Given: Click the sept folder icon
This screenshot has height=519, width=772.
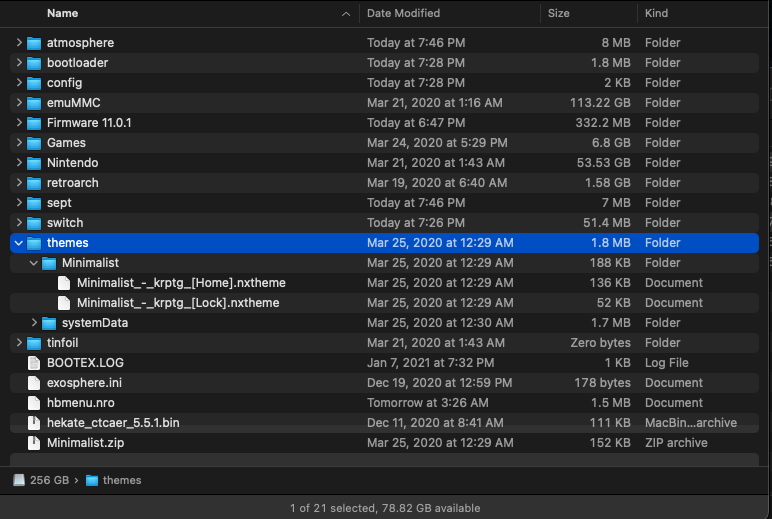Looking at the screenshot, I should 33,203.
